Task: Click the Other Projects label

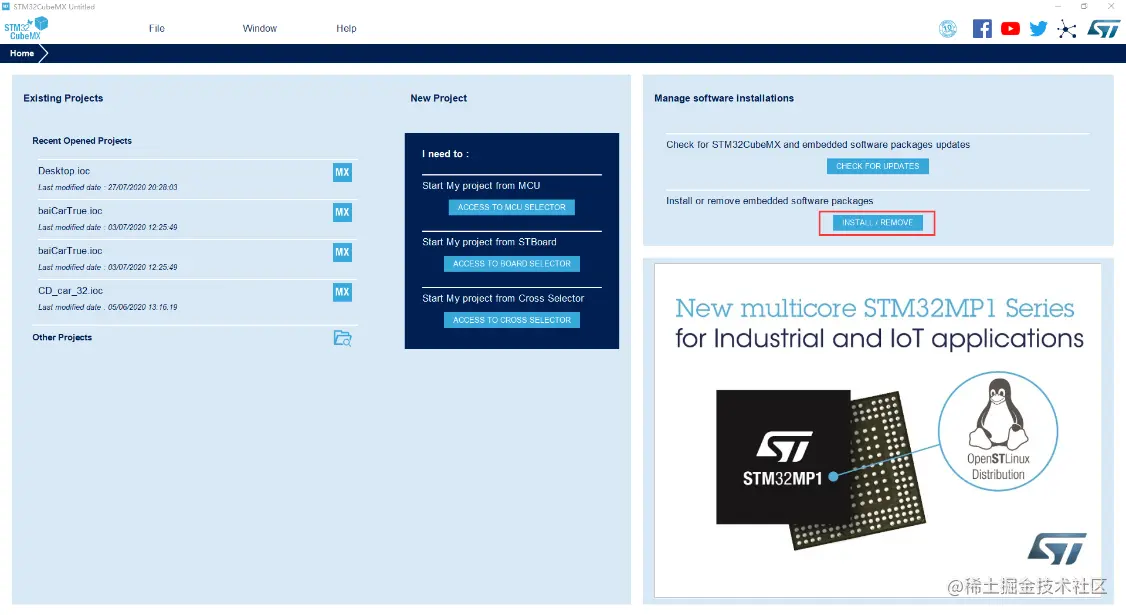Action: point(62,337)
